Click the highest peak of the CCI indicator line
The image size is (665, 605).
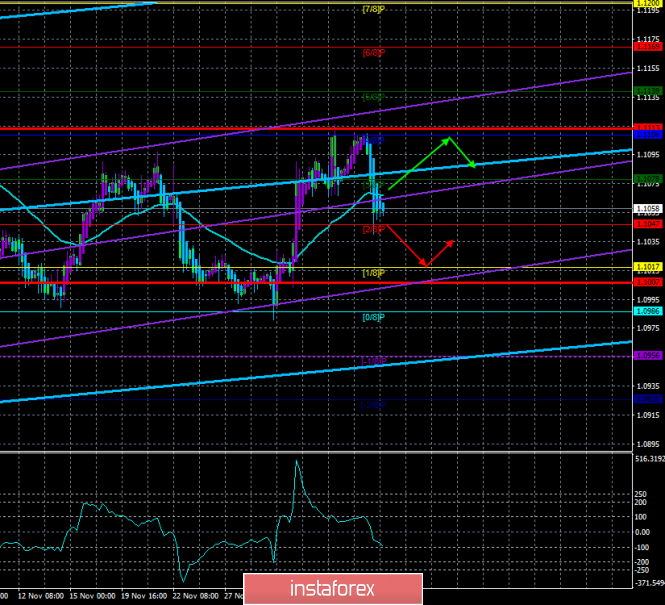click(x=296, y=462)
